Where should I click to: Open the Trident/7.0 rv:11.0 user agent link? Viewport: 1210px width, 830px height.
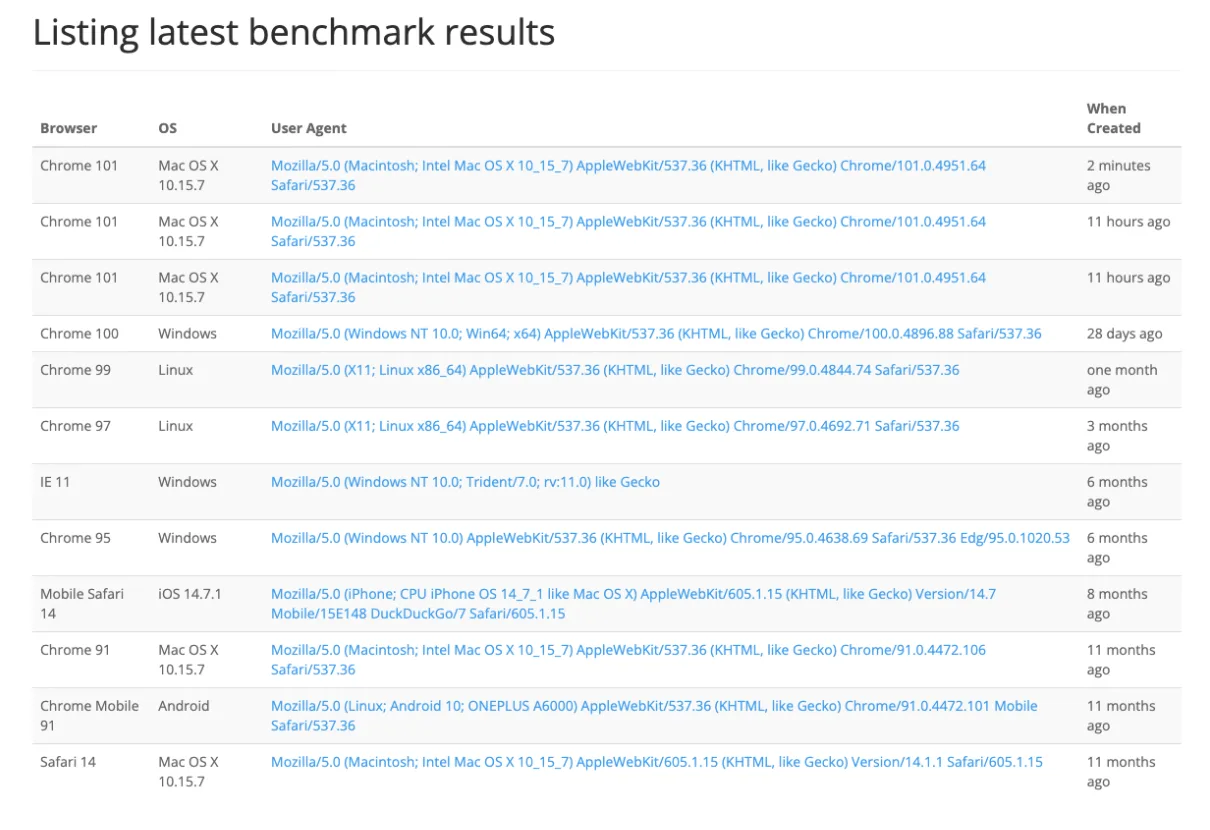tap(465, 482)
